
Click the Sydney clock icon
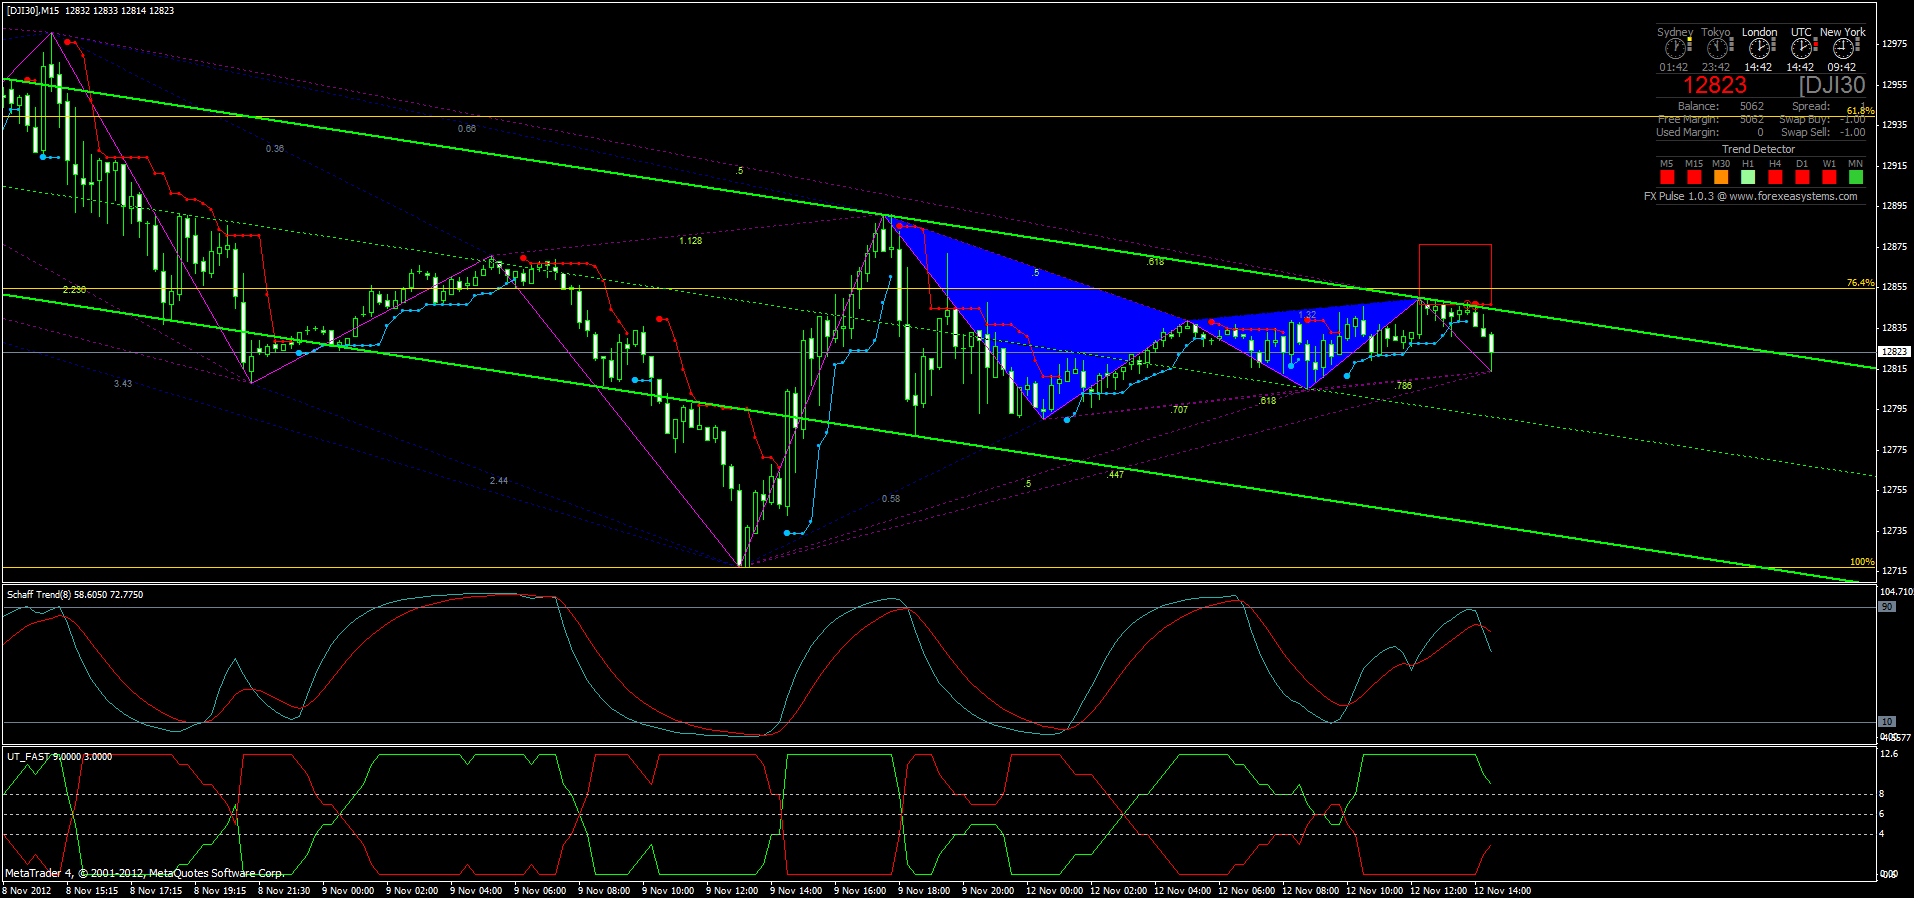click(1675, 48)
